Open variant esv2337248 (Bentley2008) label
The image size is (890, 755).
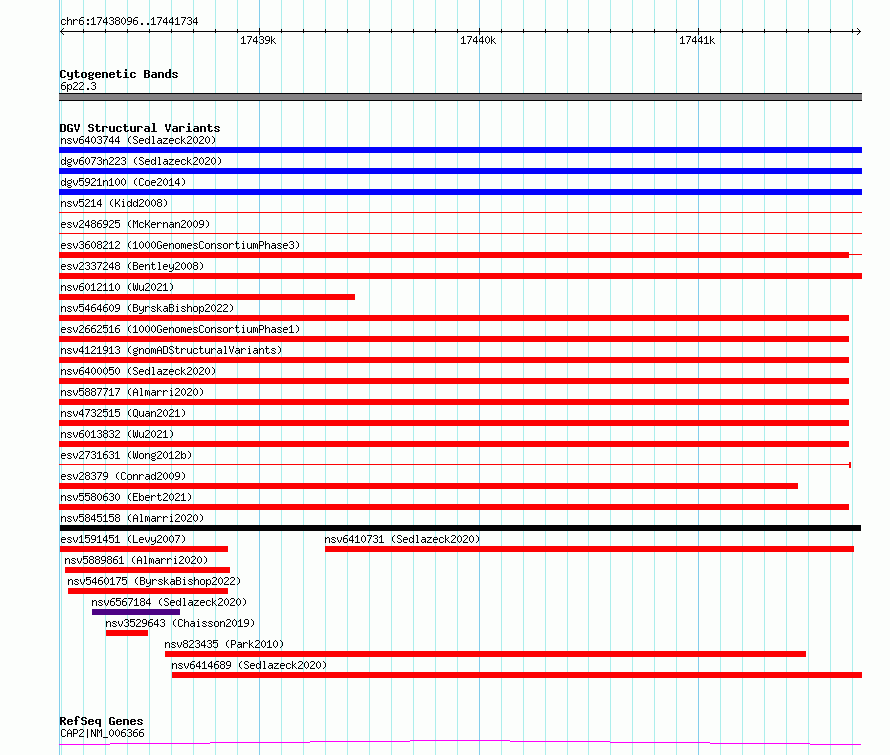point(132,266)
